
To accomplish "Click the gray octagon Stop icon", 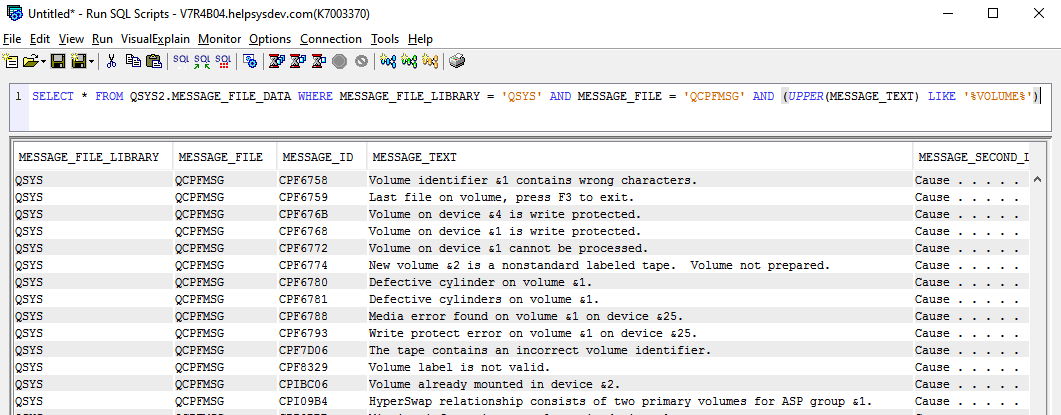I will tap(340, 61).
